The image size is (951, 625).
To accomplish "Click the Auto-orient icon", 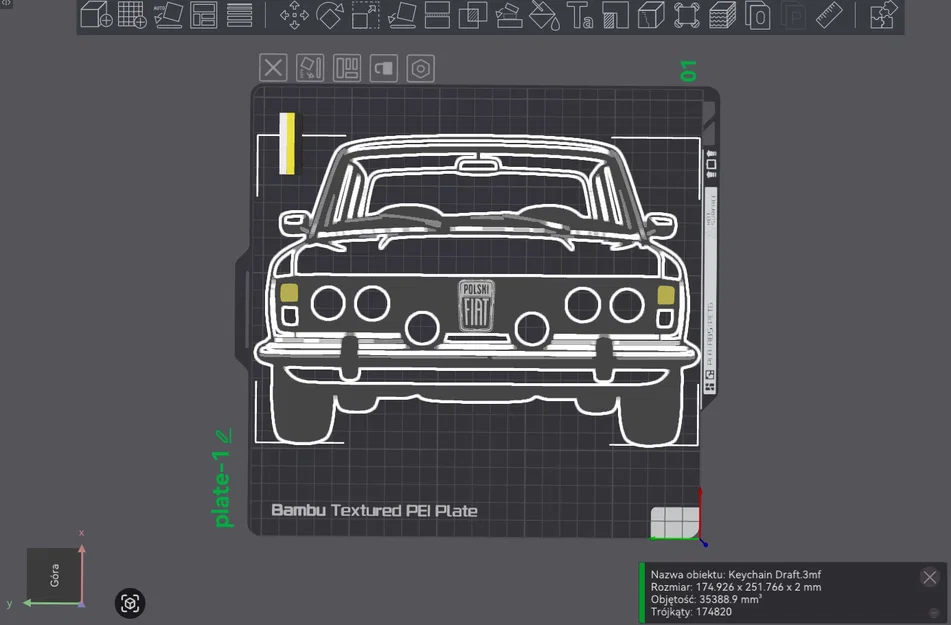I will pyautogui.click(x=167, y=16).
